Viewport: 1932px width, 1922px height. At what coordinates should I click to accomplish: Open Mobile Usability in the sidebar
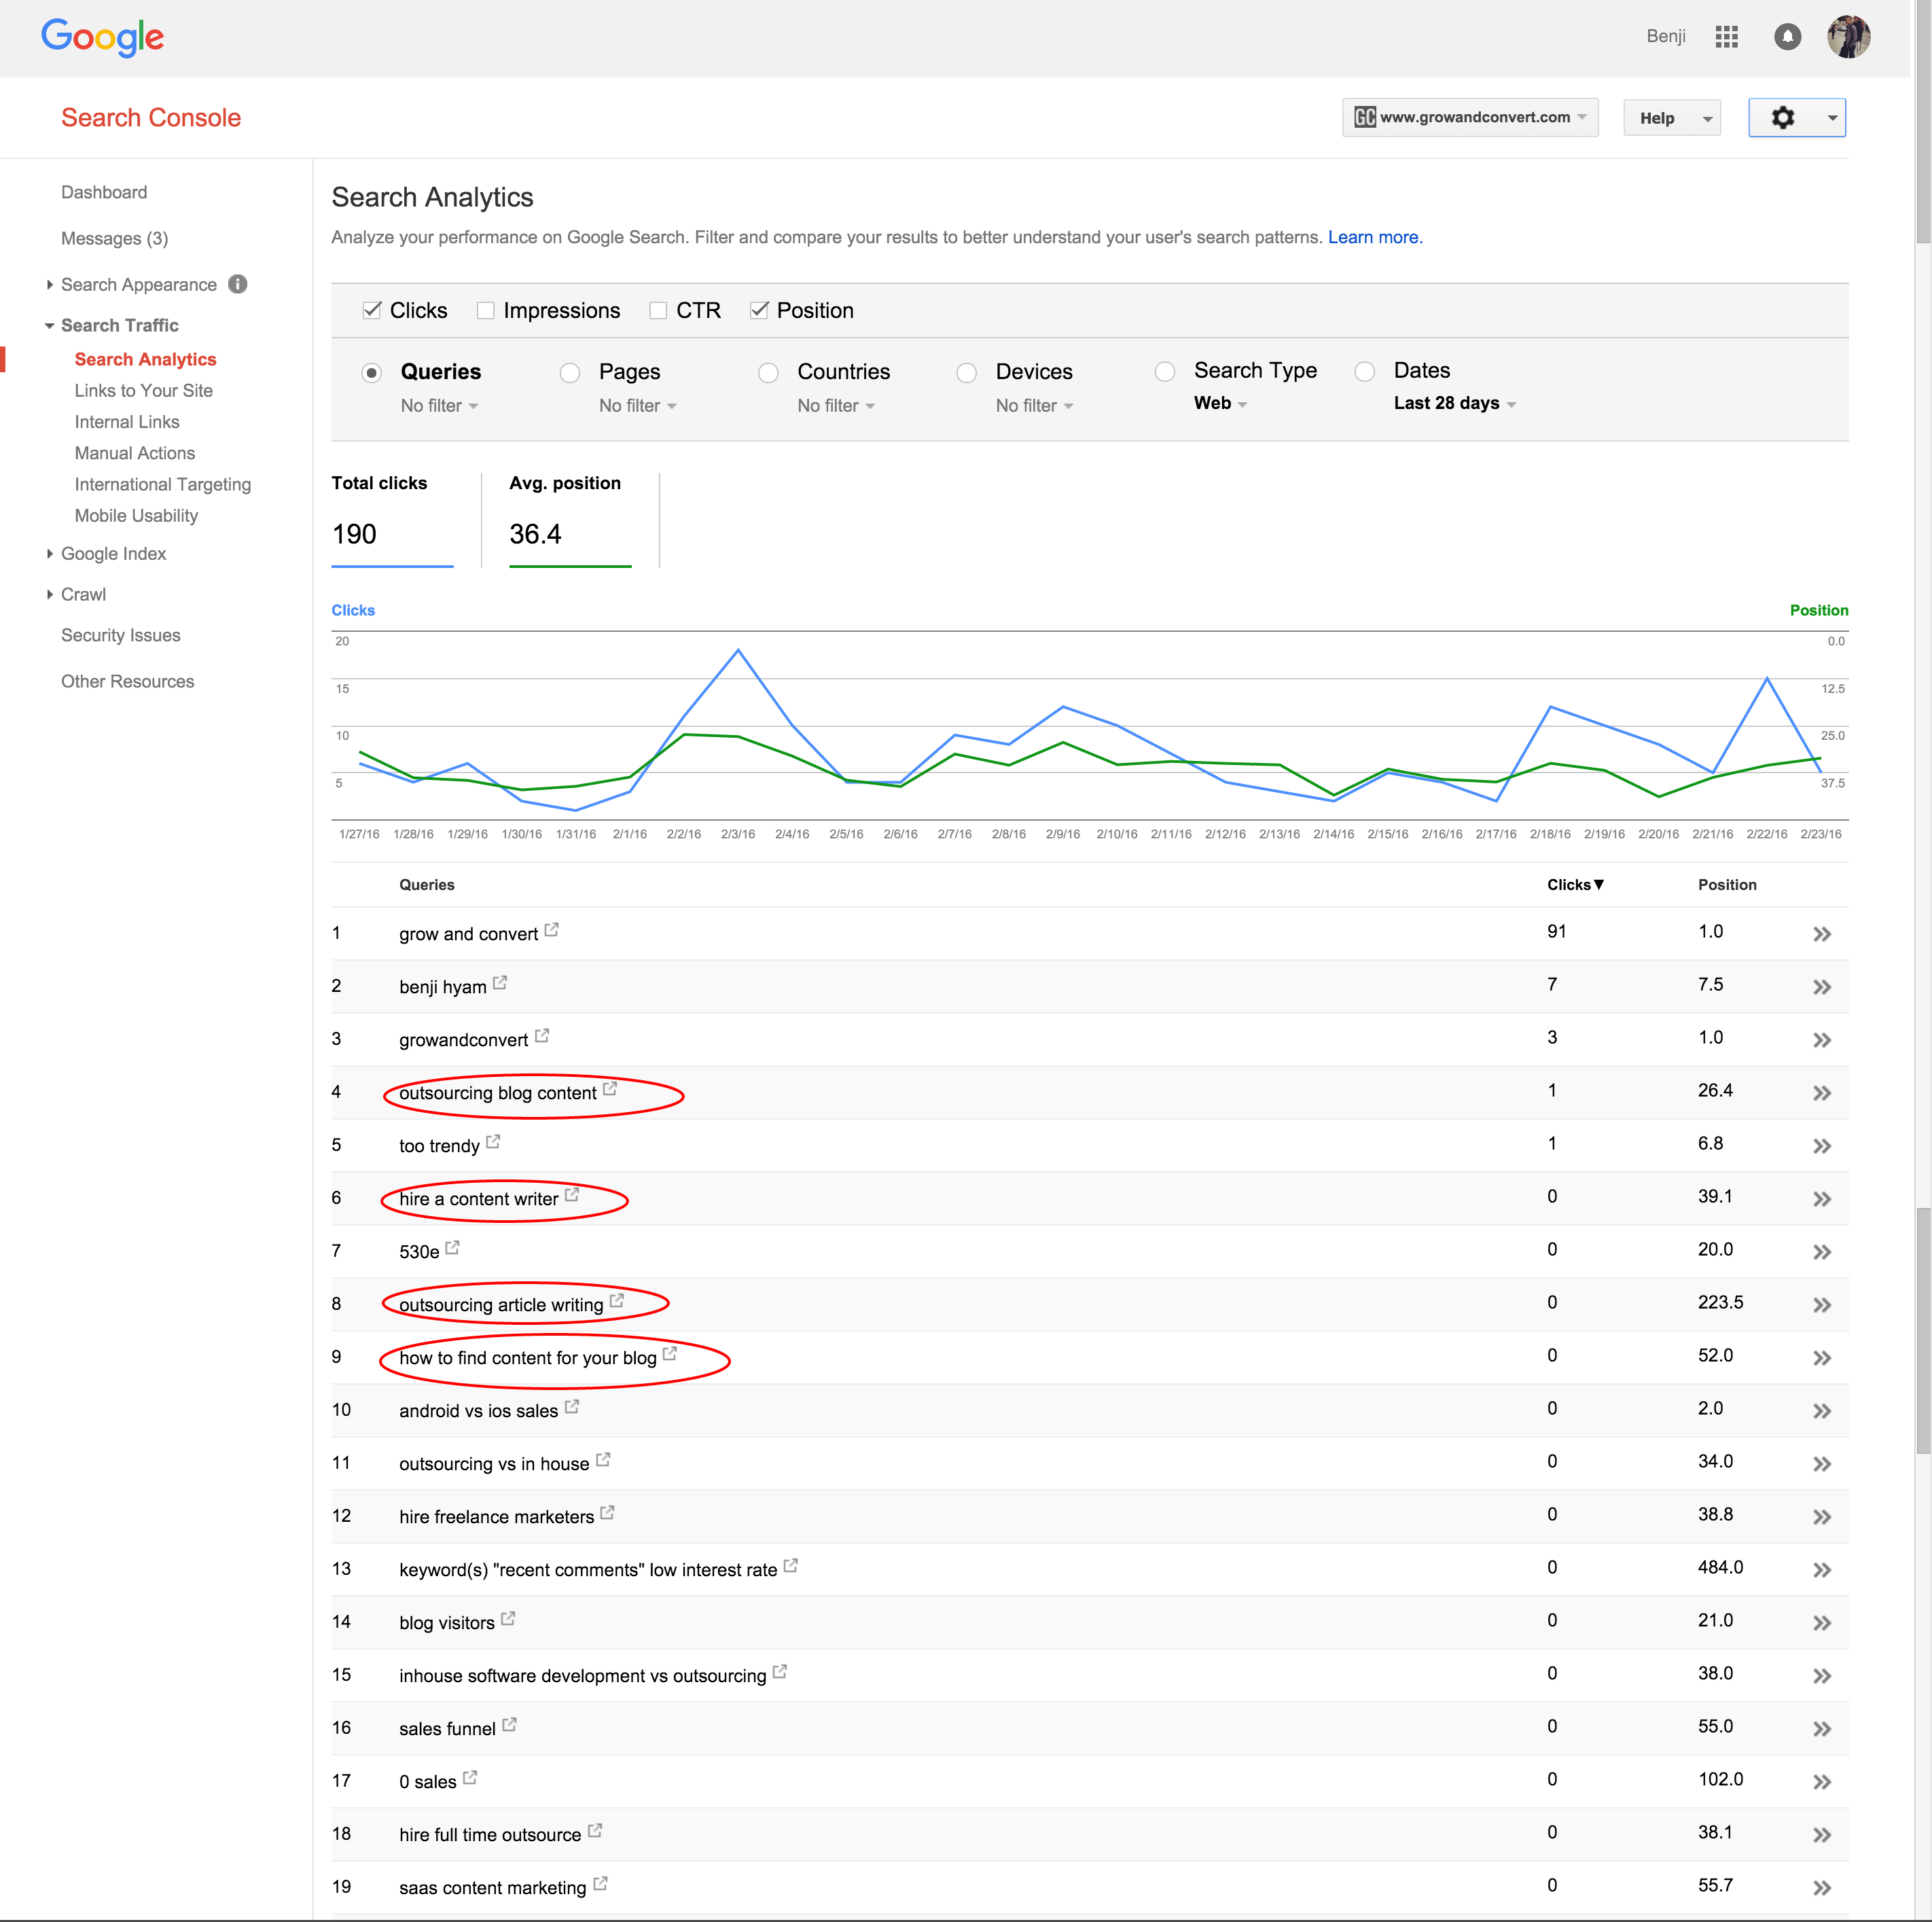coord(136,516)
